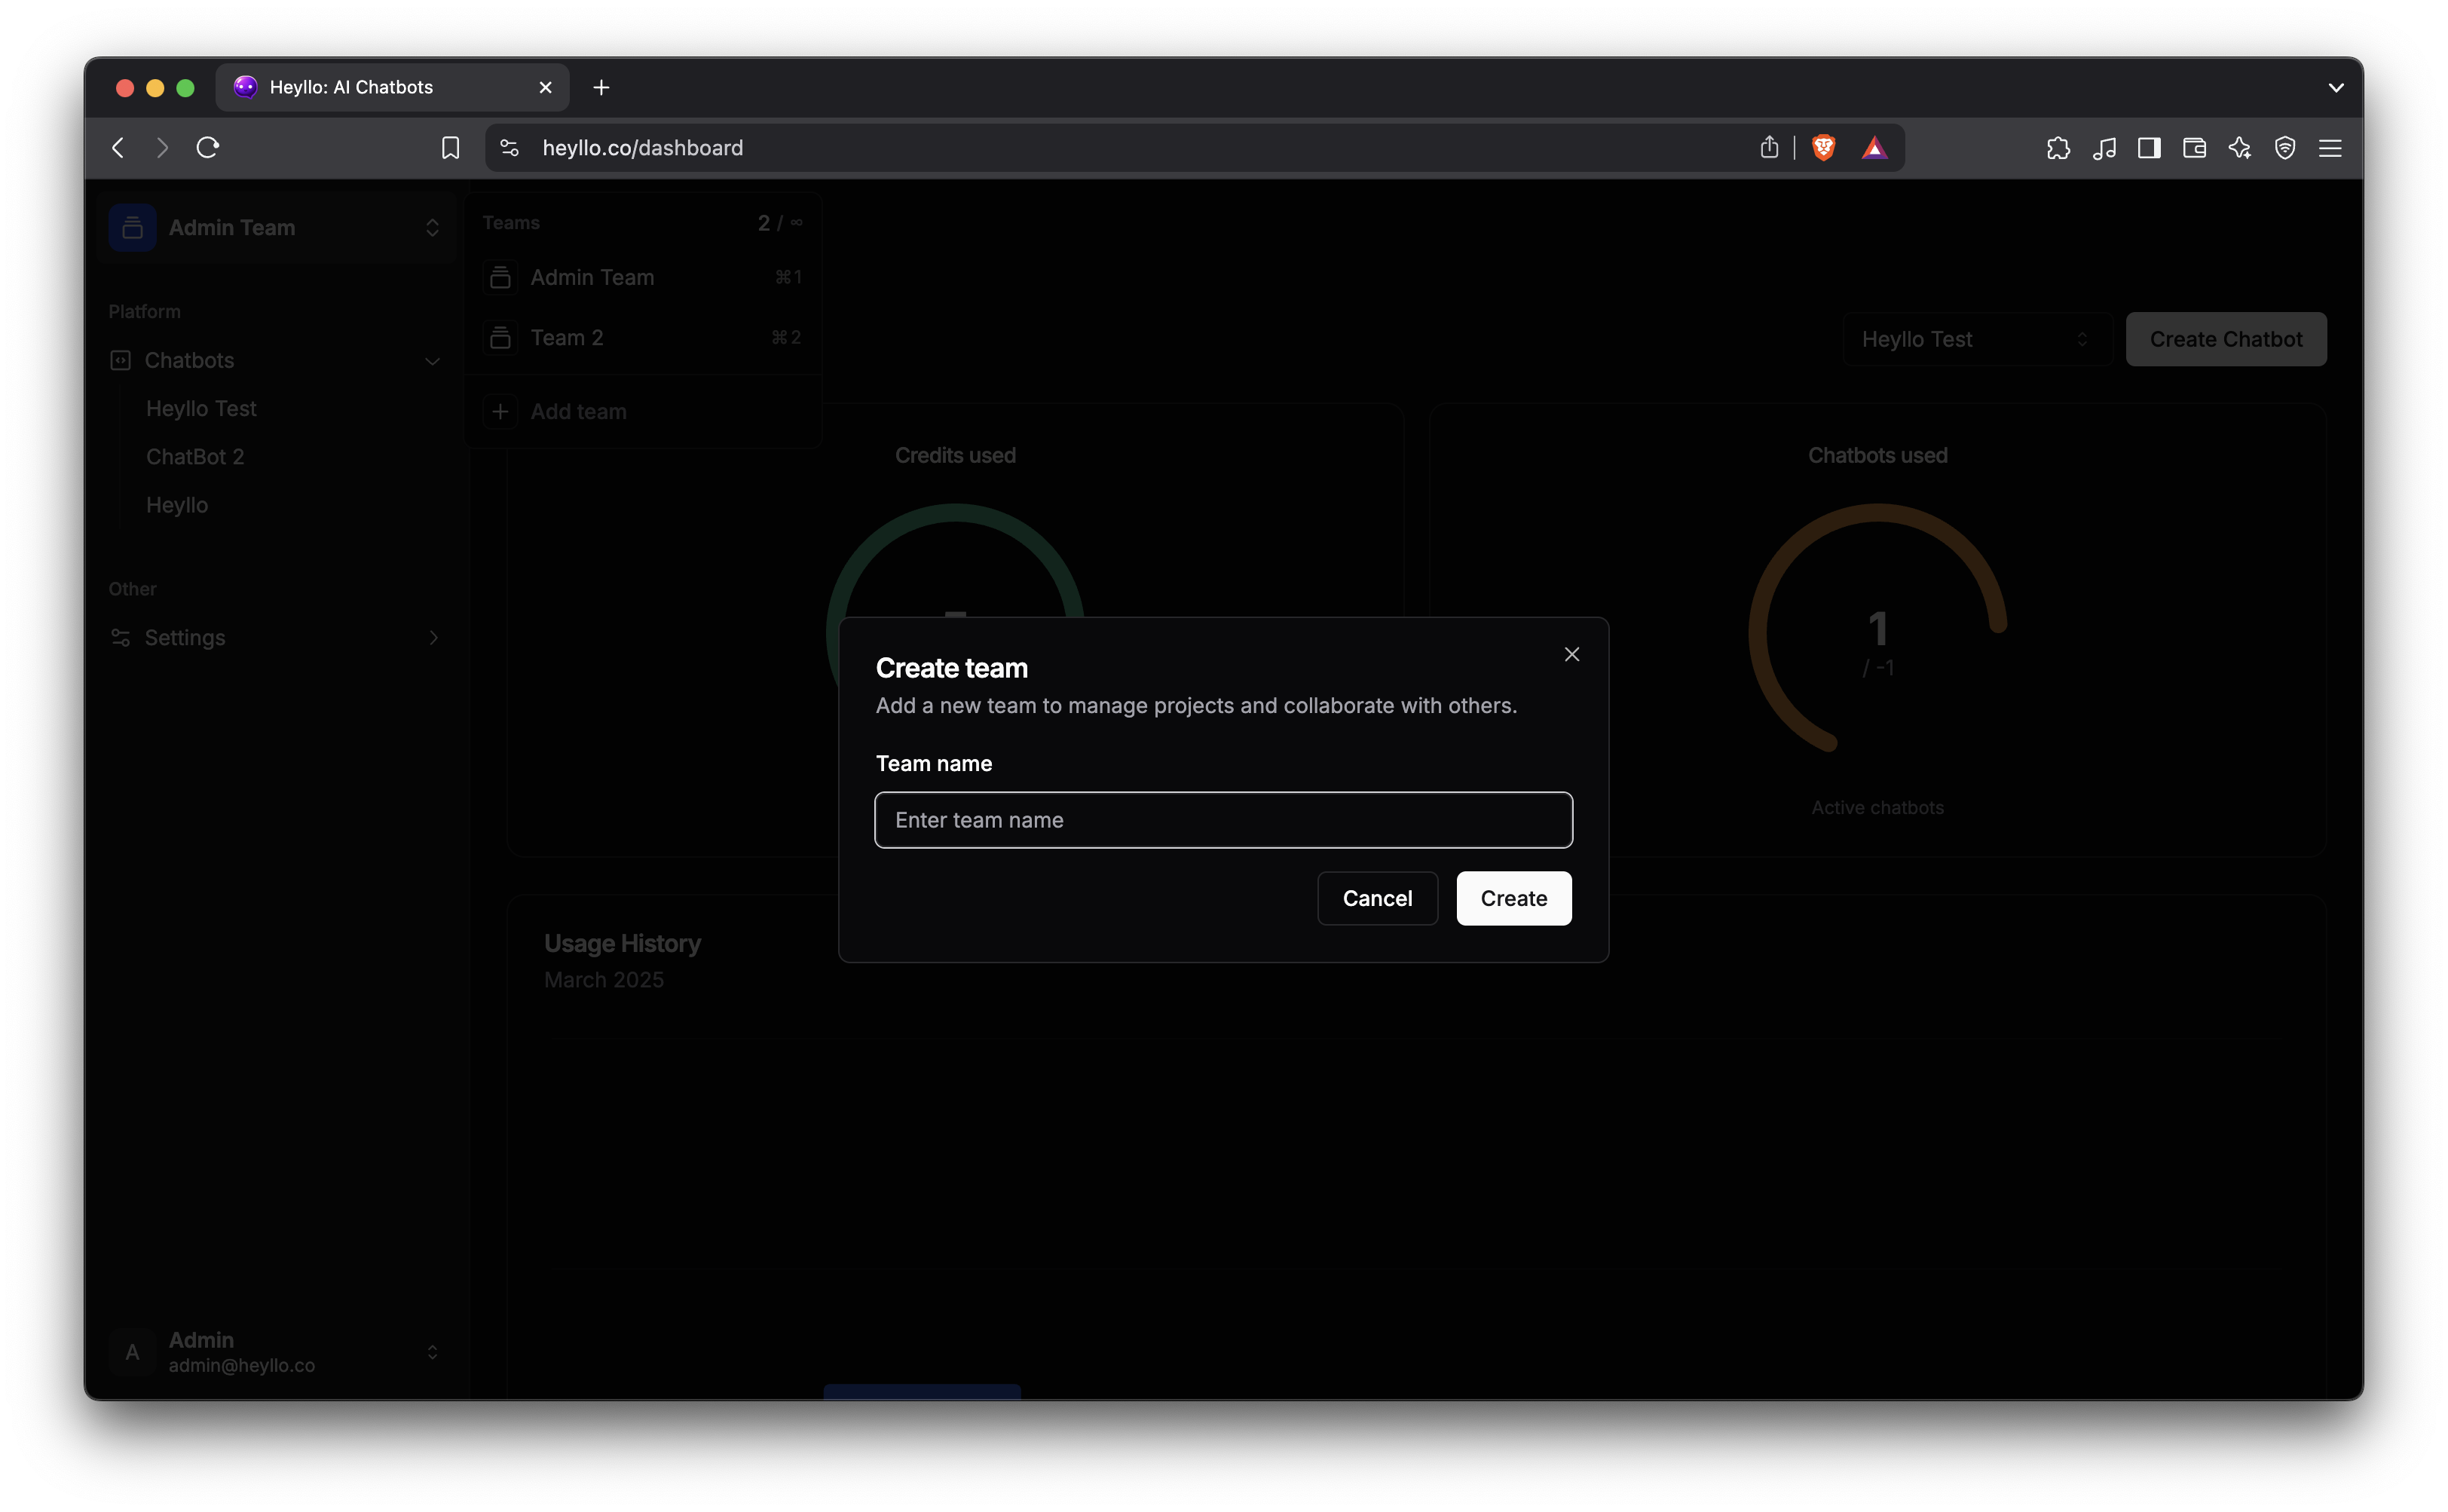Reload the dashboard page
2448x1512 pixels.
[208, 148]
